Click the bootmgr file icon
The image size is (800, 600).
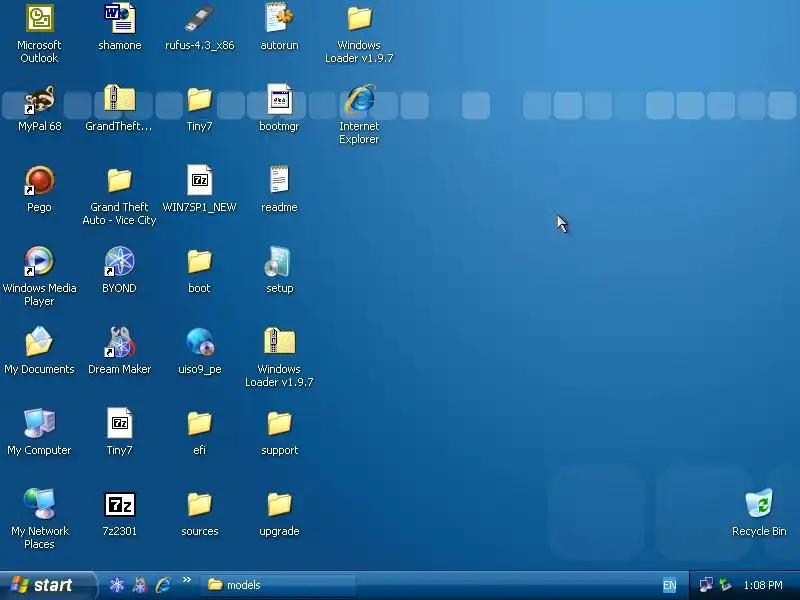pos(279,99)
